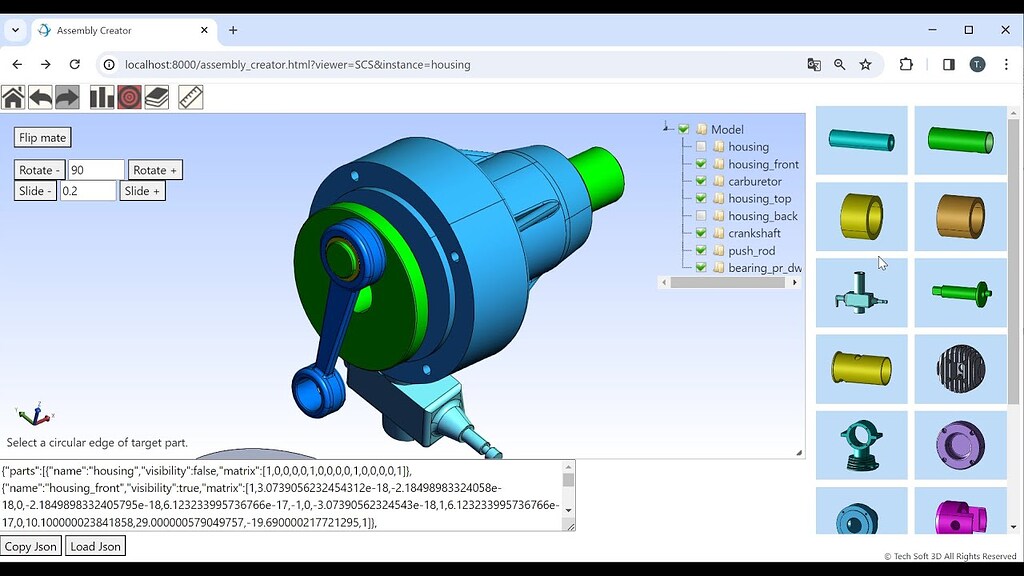
Task: Click the Home view toolbar icon
Action: click(x=14, y=96)
